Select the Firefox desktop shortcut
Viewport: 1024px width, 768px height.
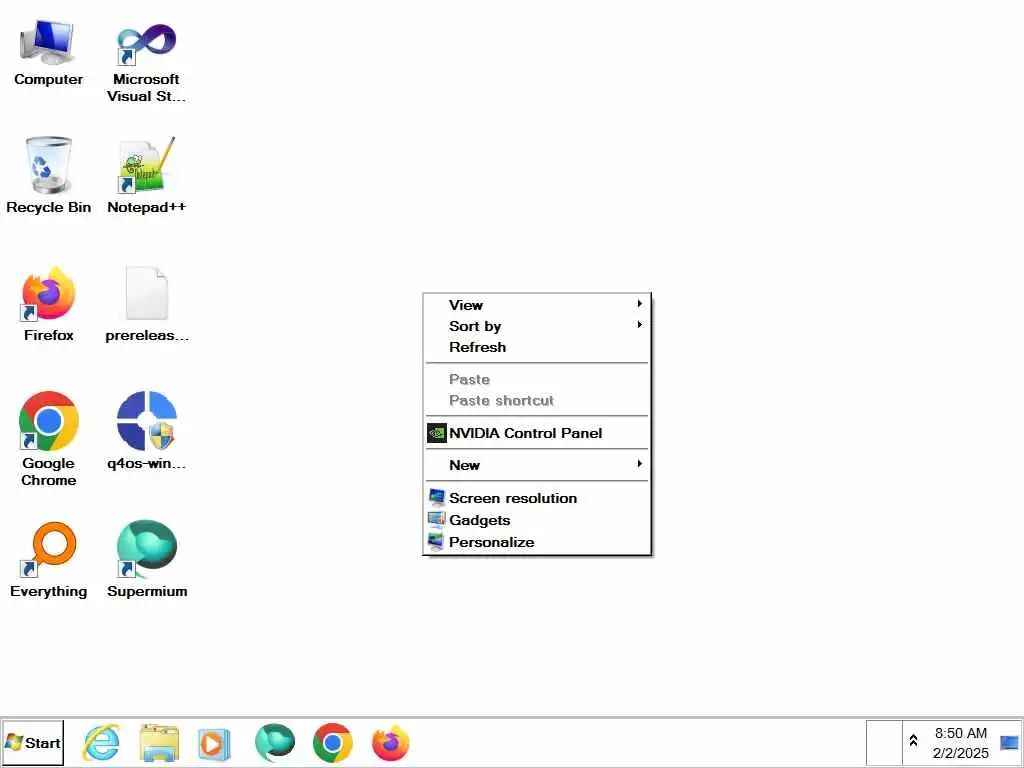pyautogui.click(x=48, y=304)
